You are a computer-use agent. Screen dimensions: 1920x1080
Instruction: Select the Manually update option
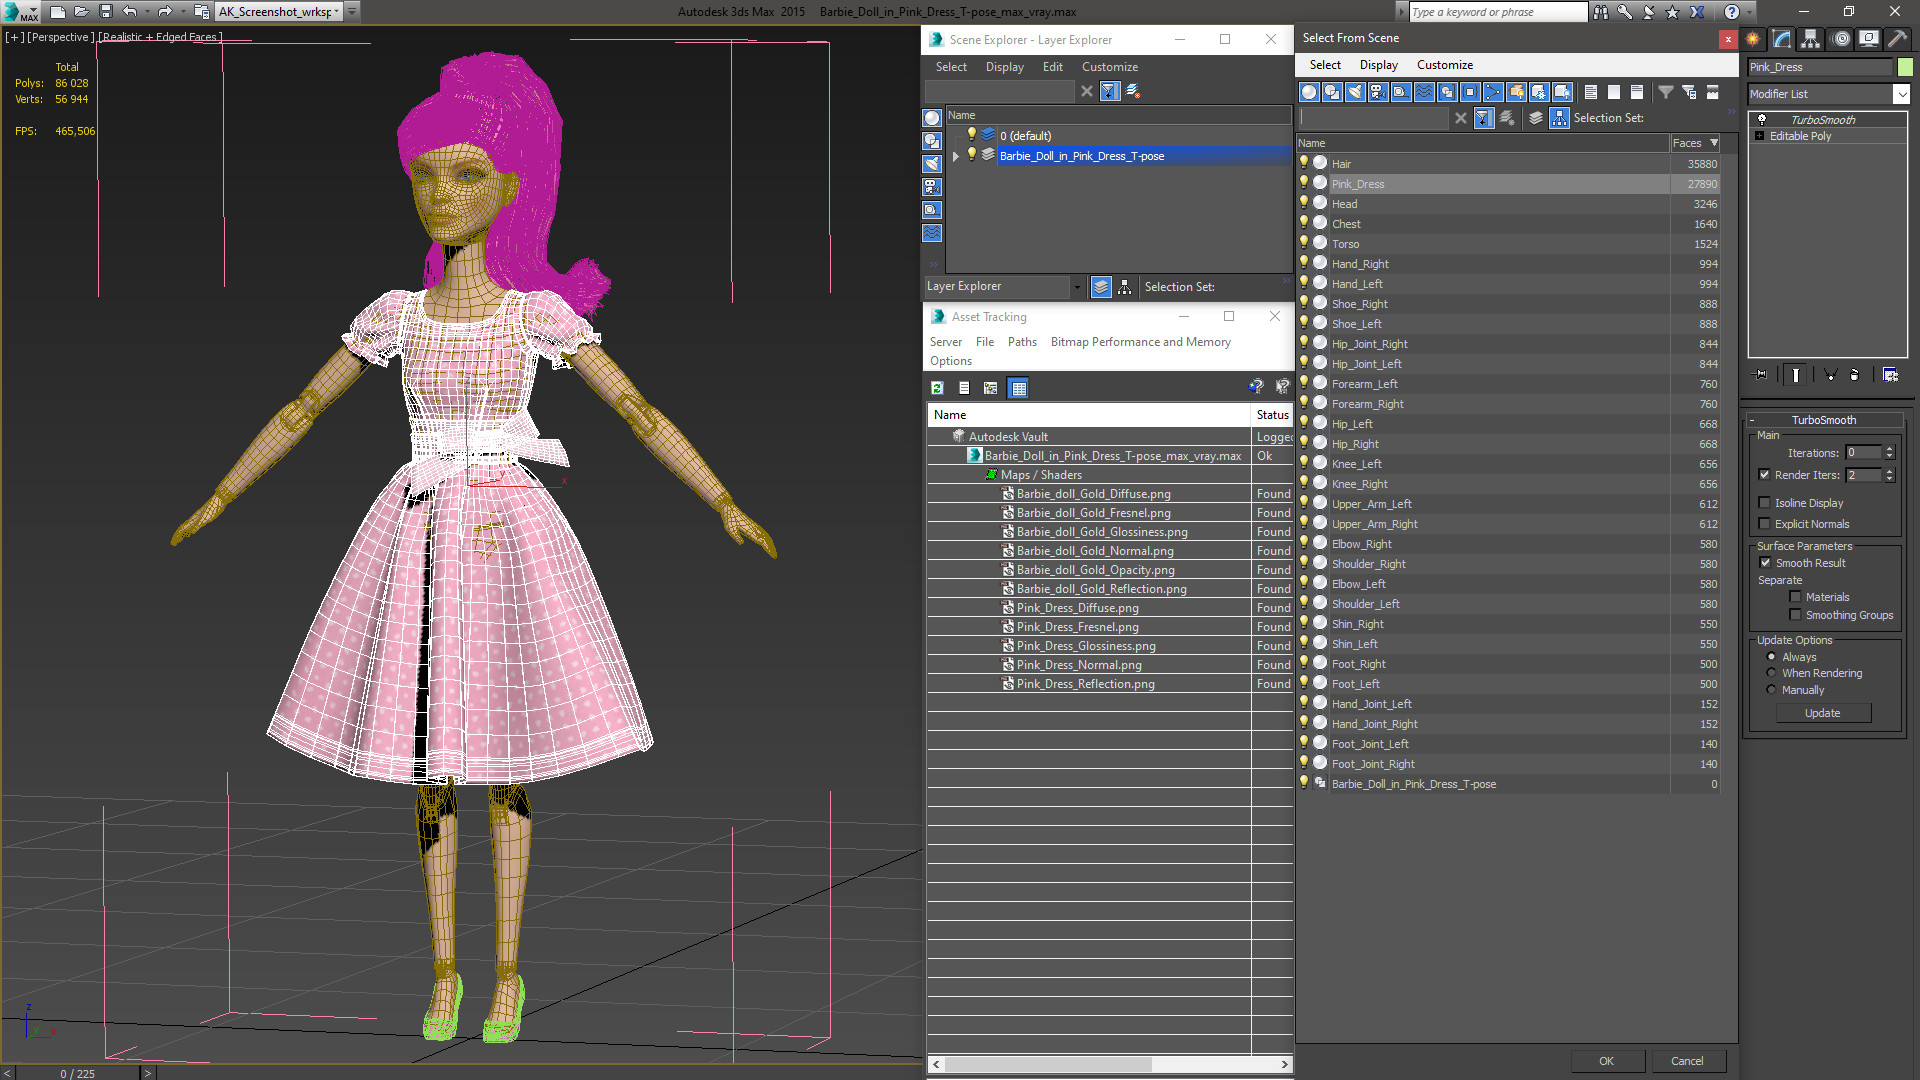click(1771, 690)
